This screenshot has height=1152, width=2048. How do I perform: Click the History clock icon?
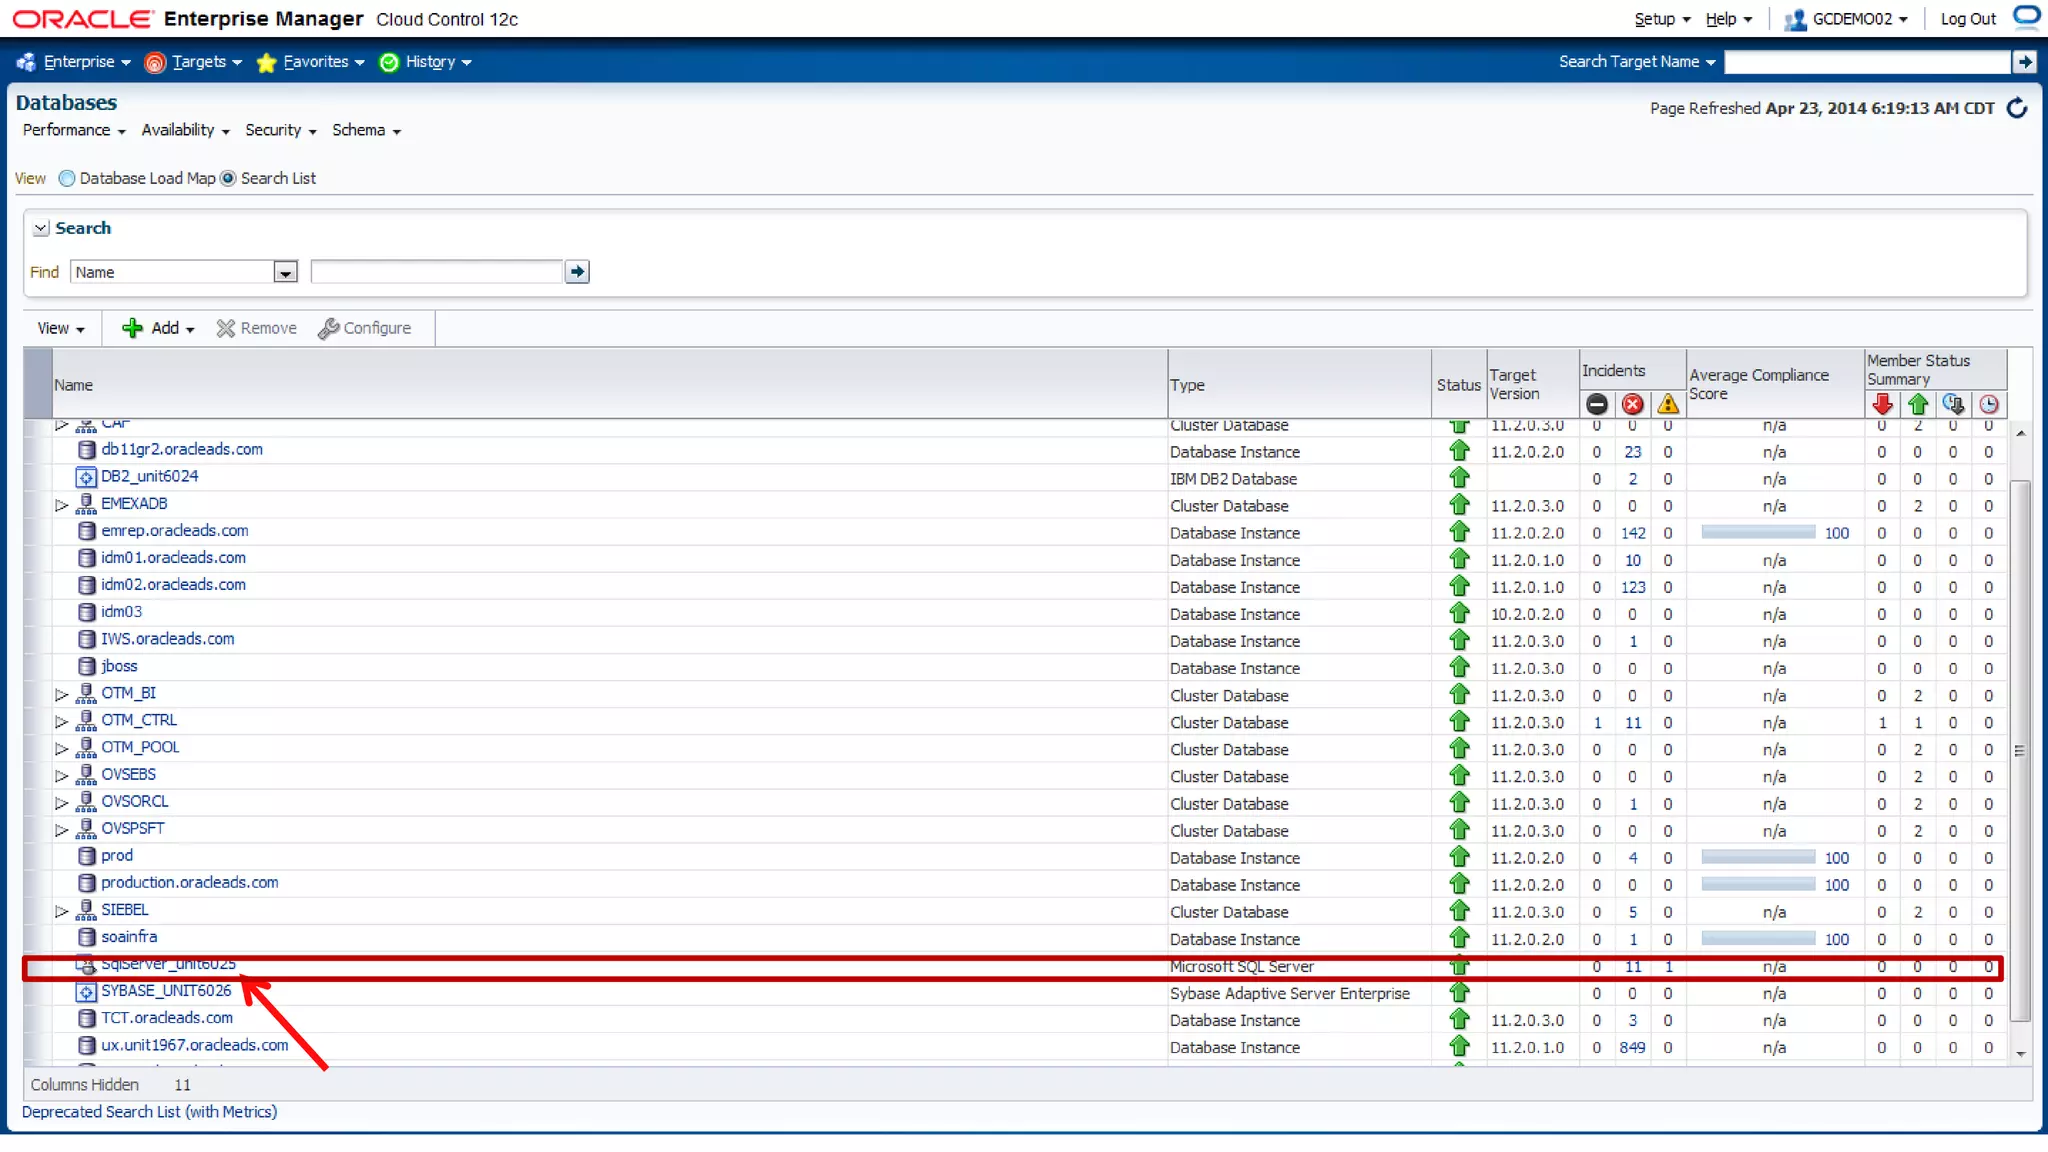click(389, 62)
